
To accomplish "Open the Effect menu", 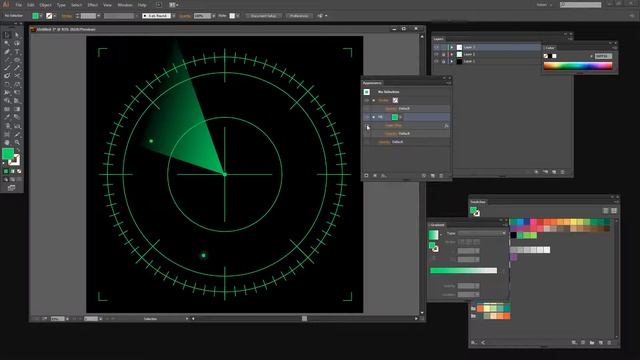I will [x=93, y=5].
